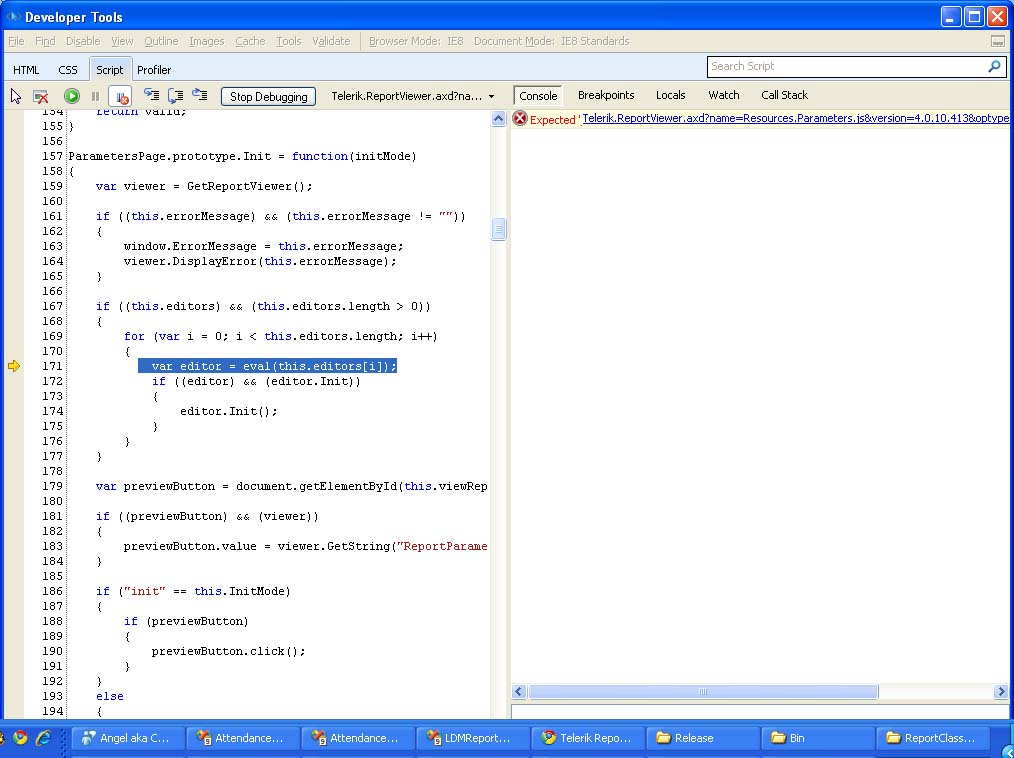Switch to the Profiler tab
1014x758 pixels.
(x=154, y=70)
